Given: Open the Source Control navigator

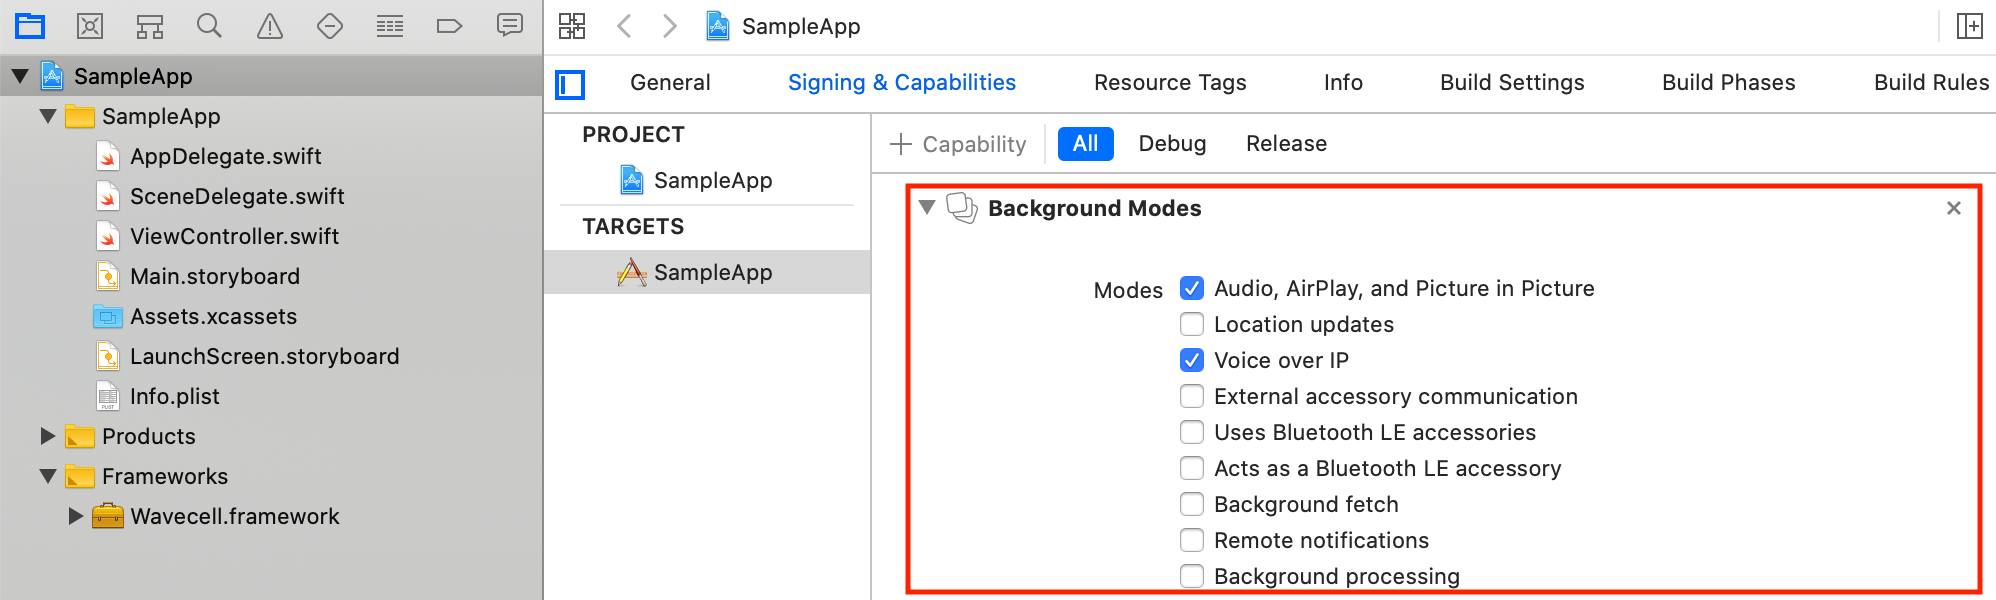Looking at the screenshot, I should (x=90, y=26).
